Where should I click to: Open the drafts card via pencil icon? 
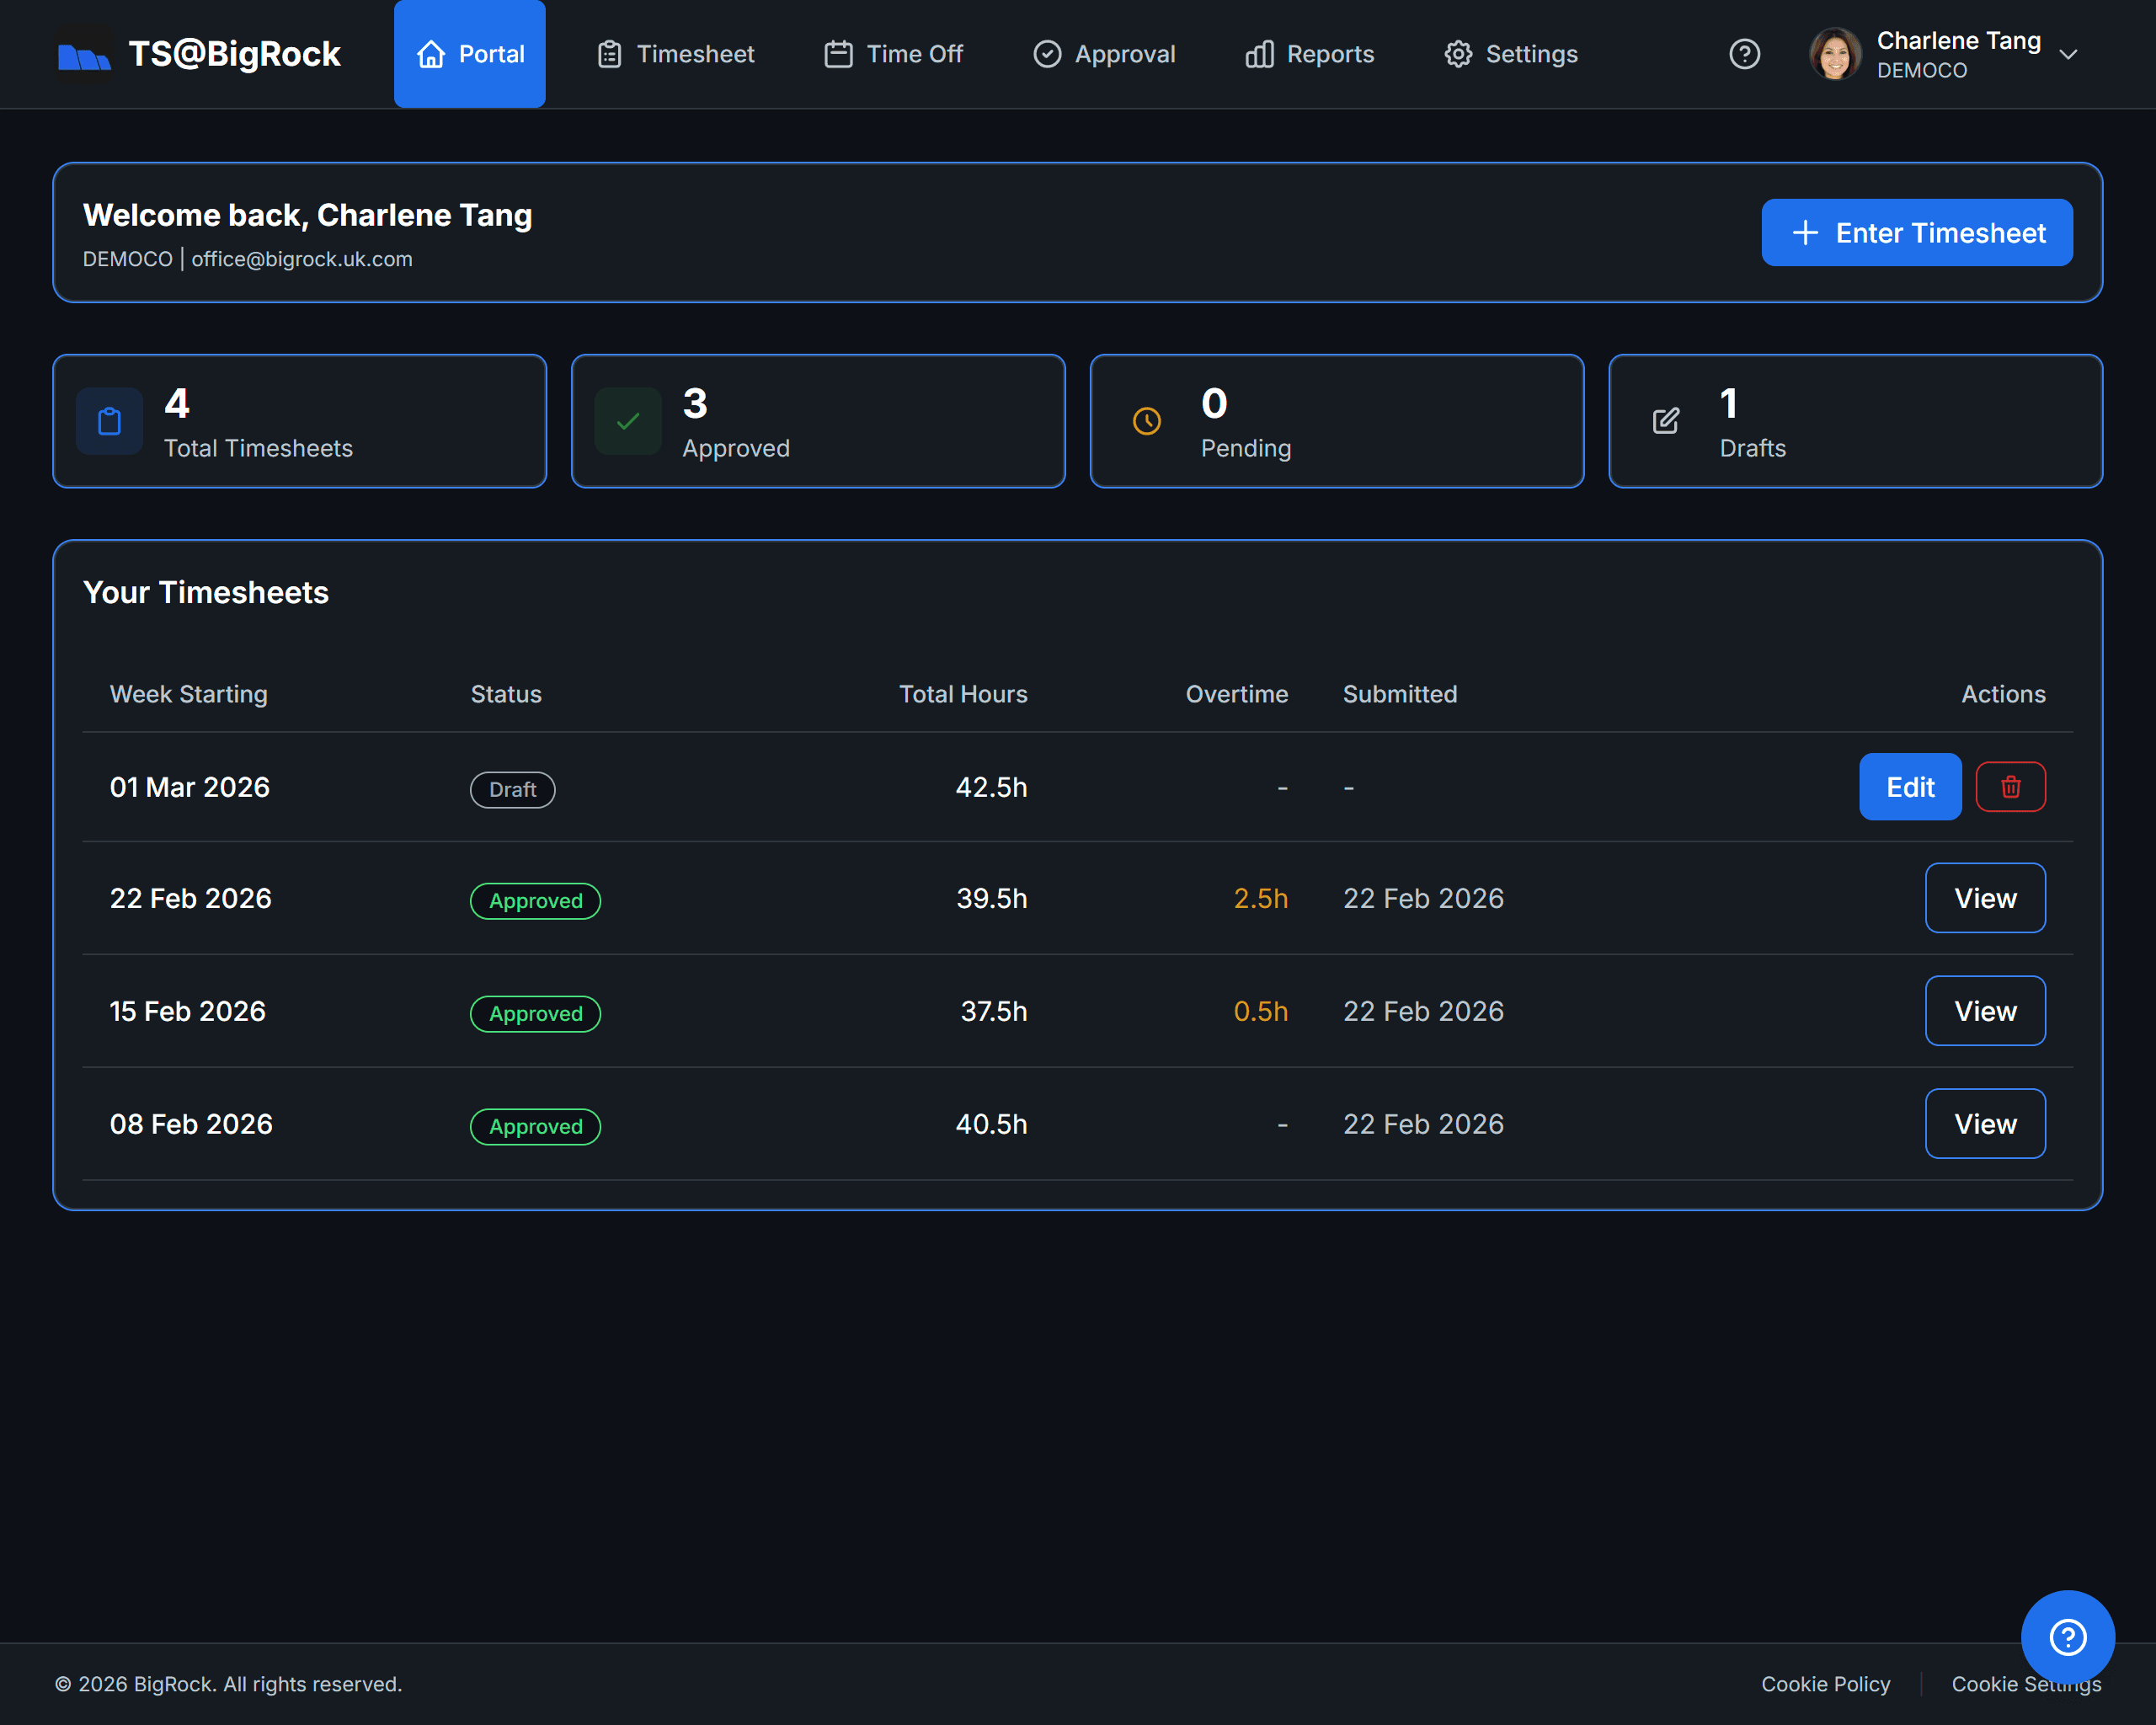click(x=1664, y=421)
